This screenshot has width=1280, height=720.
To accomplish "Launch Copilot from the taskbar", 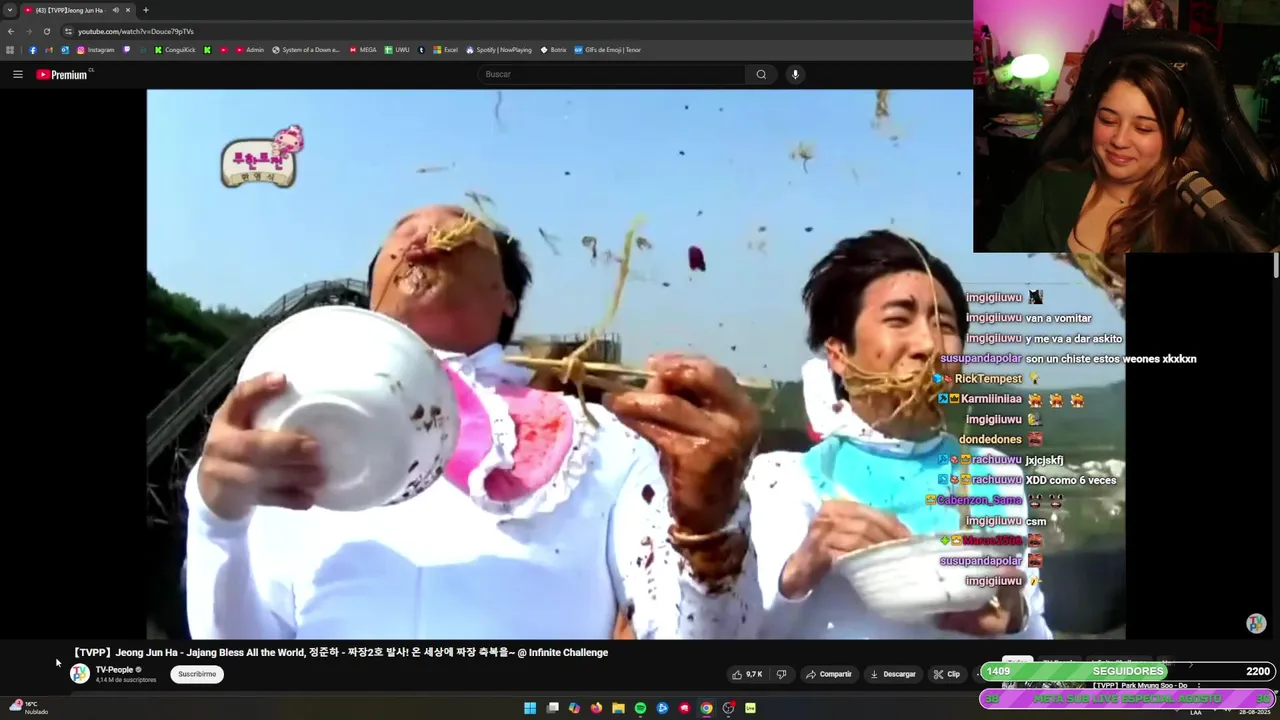I will (574, 708).
